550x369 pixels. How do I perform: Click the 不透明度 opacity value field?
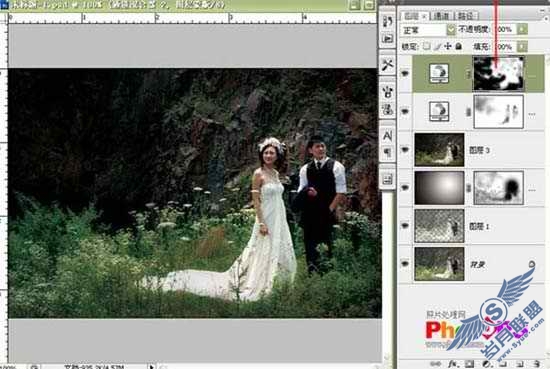click(x=504, y=29)
